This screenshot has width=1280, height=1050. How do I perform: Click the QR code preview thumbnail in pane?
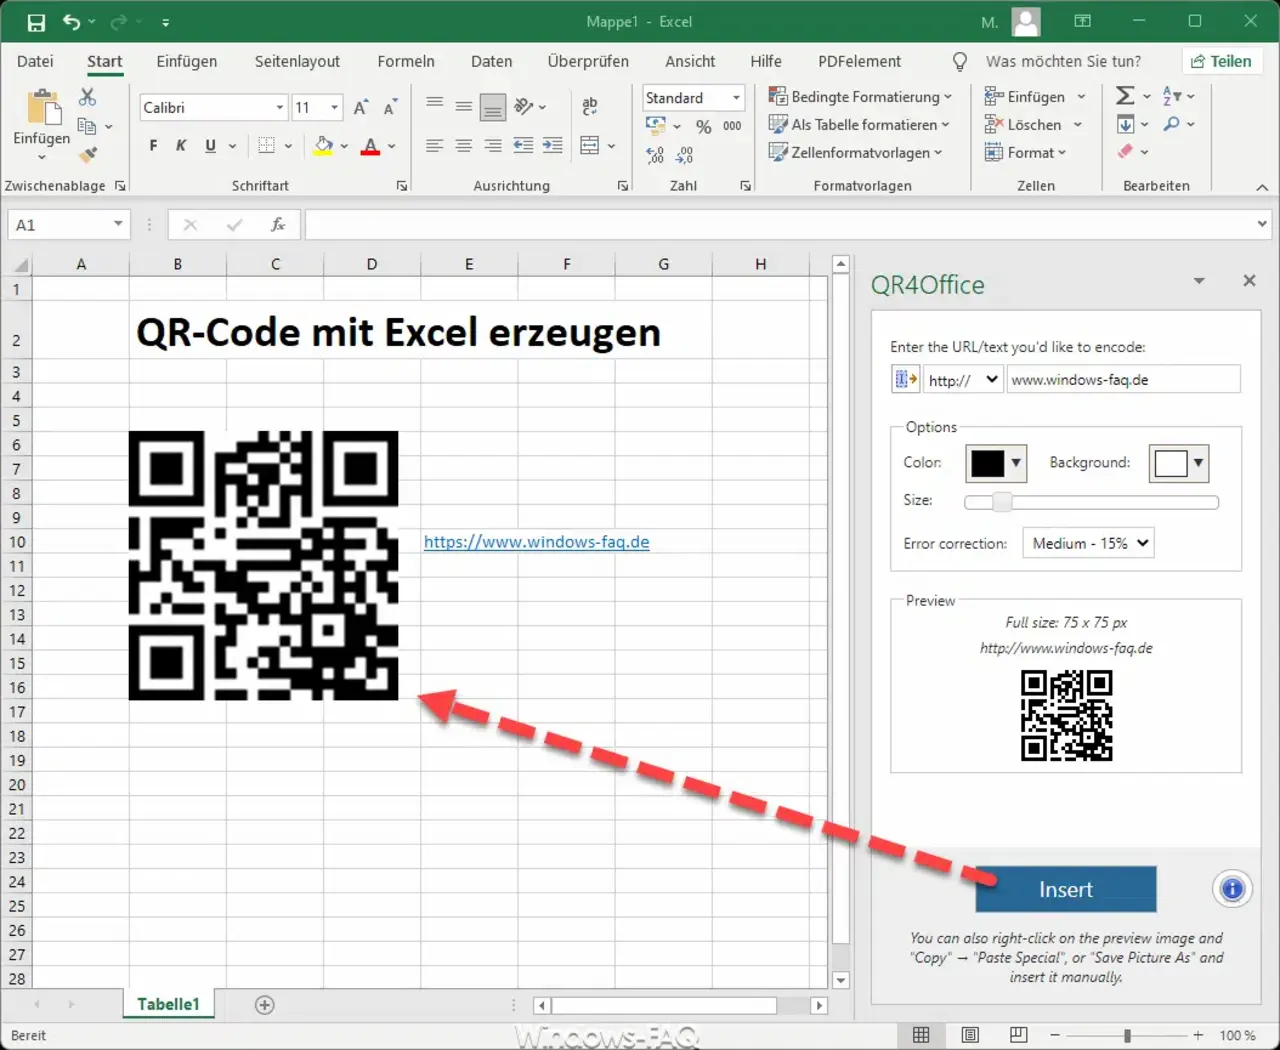(1066, 716)
